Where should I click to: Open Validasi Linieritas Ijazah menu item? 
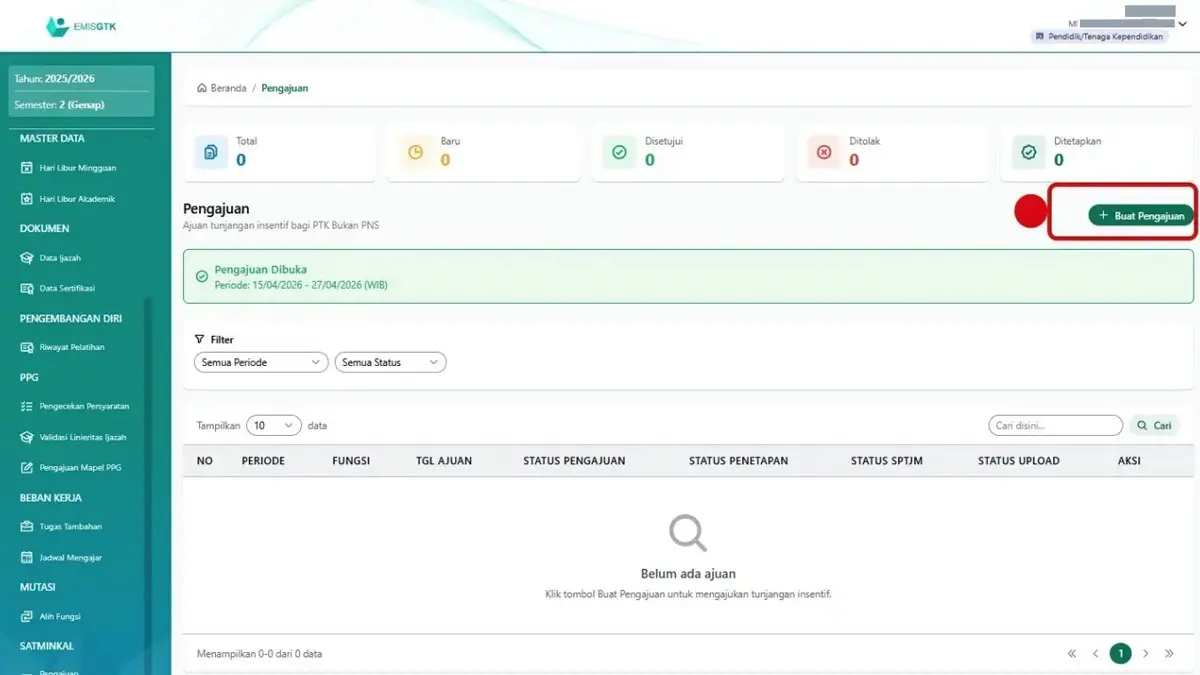click(x=82, y=437)
